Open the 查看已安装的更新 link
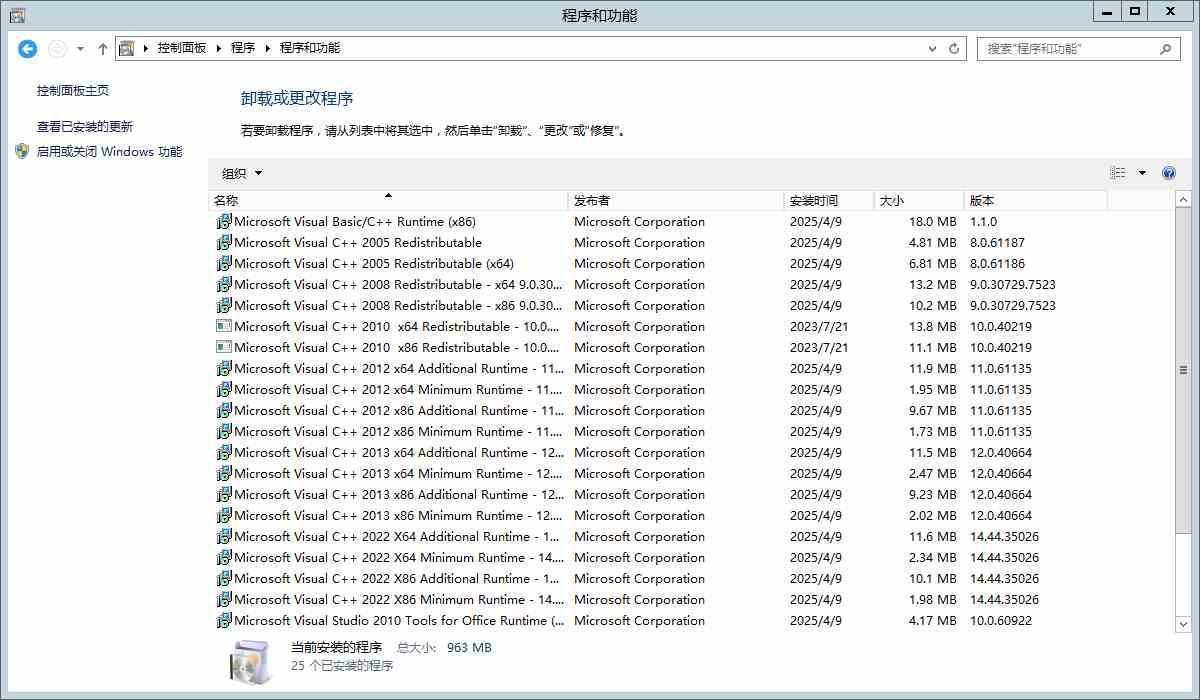 coord(85,127)
